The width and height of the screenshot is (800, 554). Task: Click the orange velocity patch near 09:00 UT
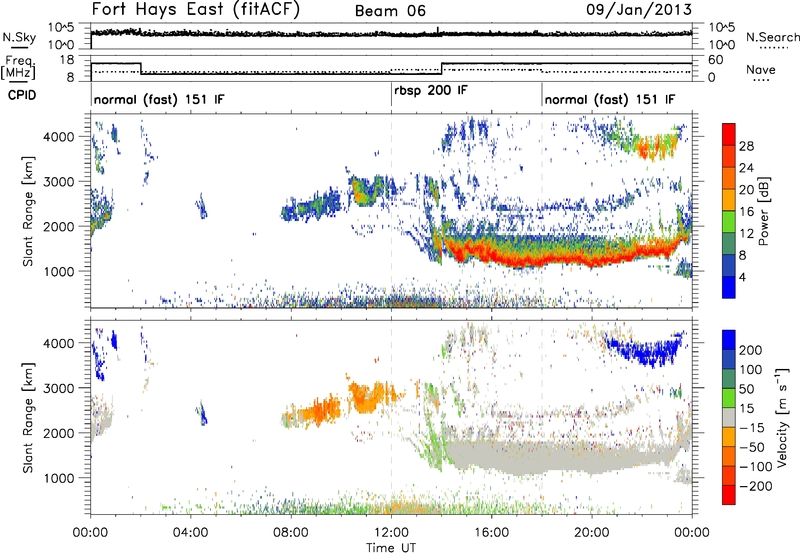point(316,411)
